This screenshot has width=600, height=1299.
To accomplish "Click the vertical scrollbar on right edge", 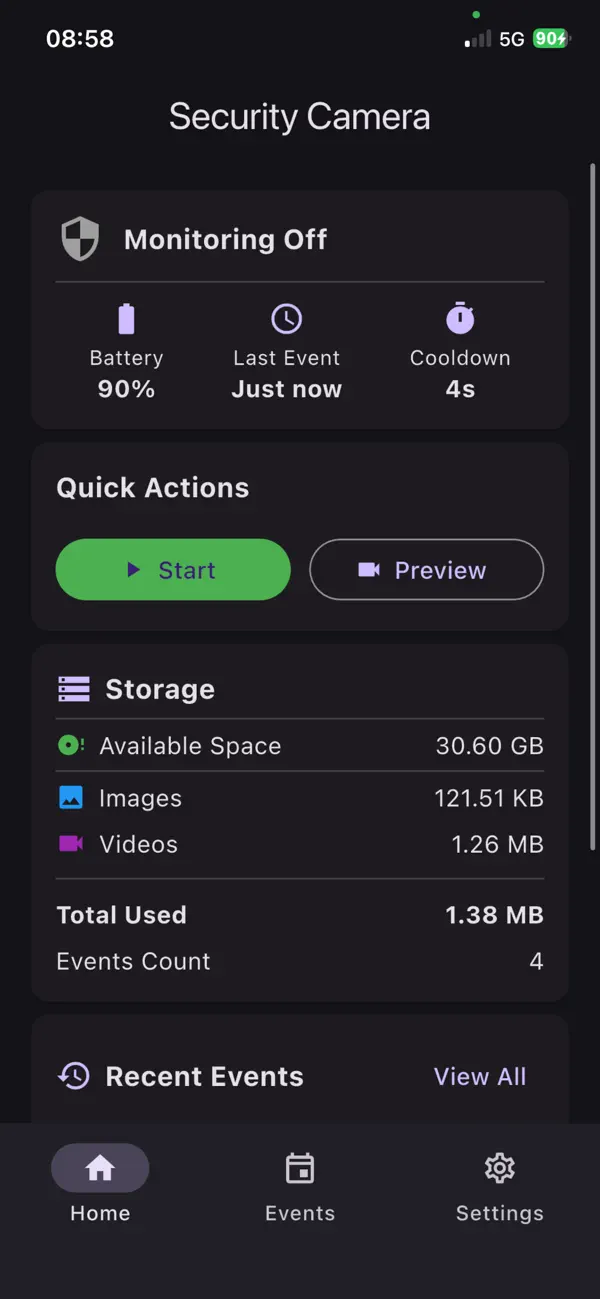I will pos(593,506).
